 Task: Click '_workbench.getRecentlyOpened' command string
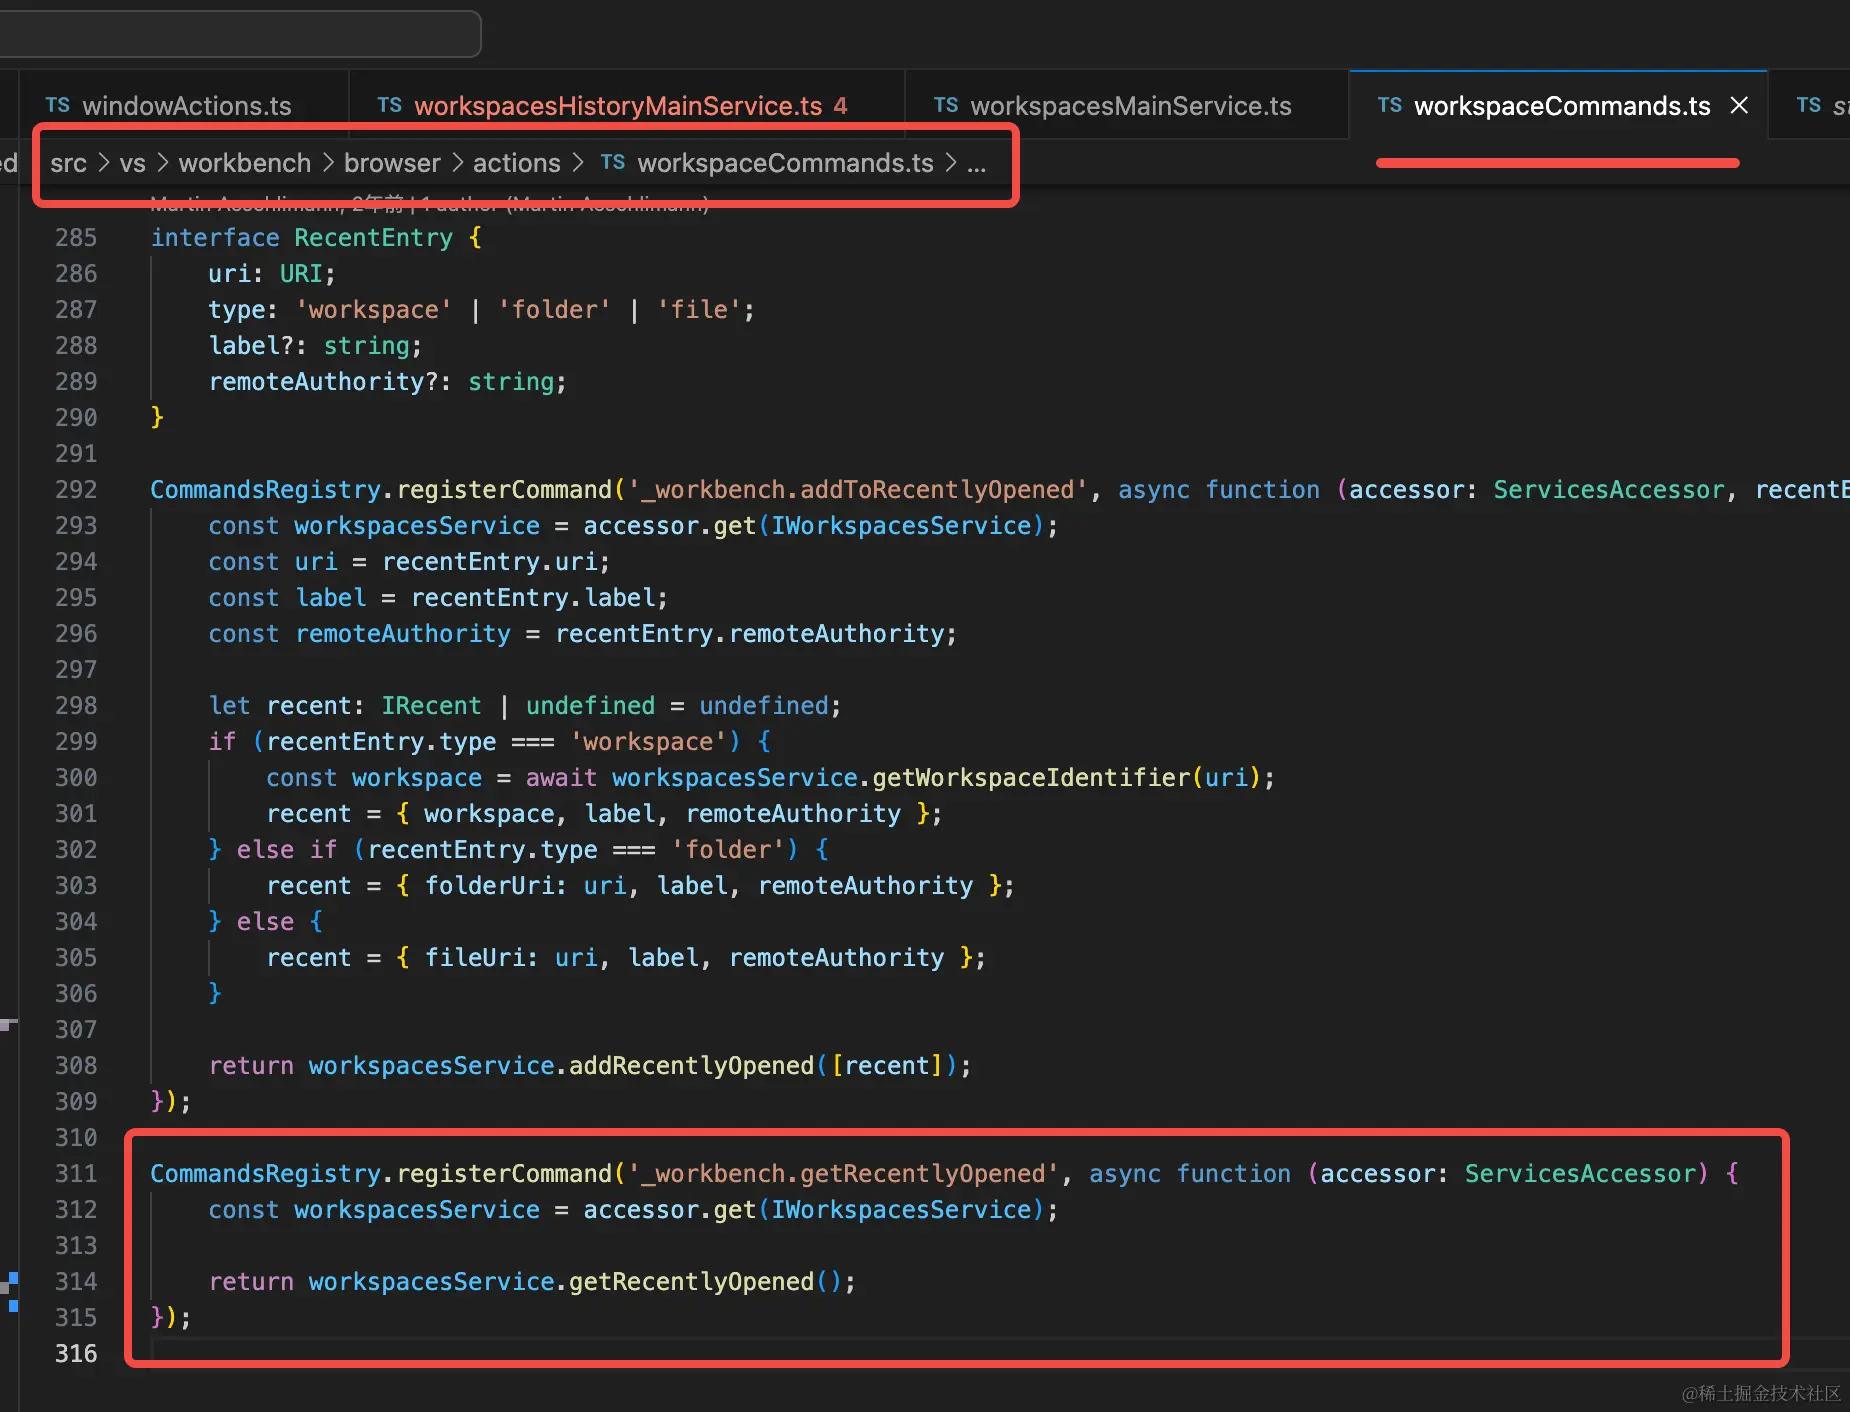coord(843,1173)
